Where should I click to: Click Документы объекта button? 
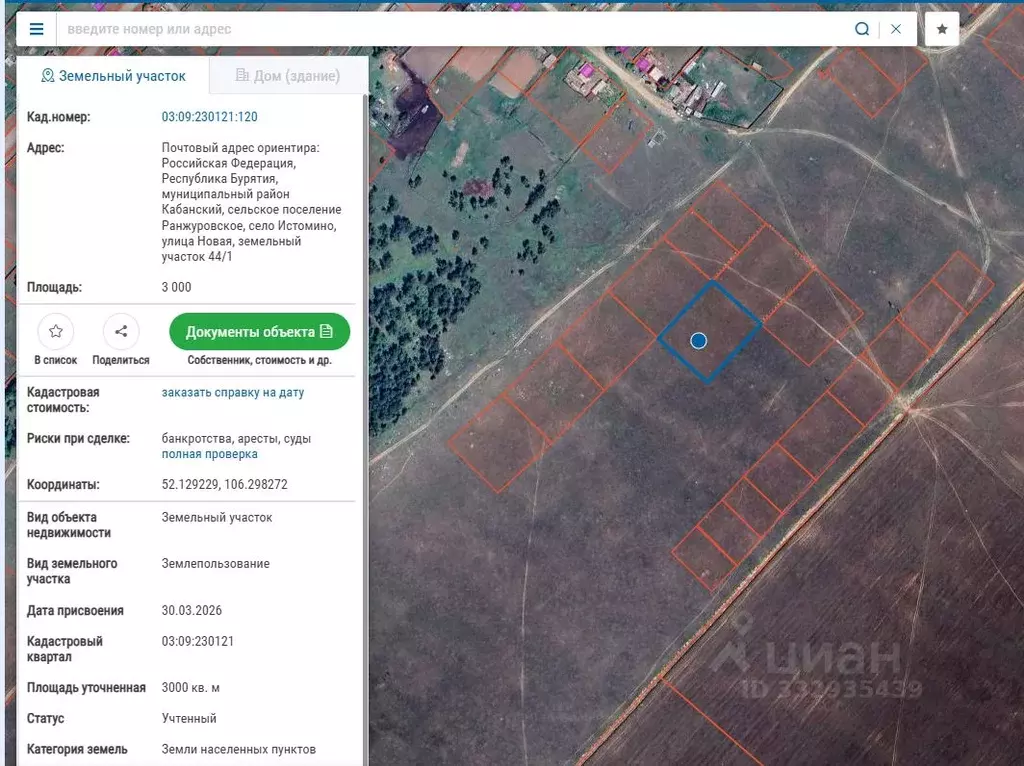259,332
